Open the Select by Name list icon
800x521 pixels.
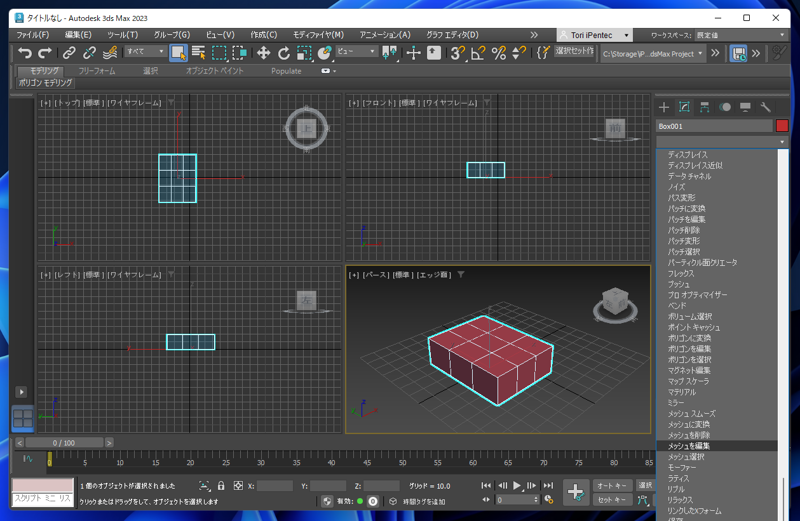click(198, 53)
